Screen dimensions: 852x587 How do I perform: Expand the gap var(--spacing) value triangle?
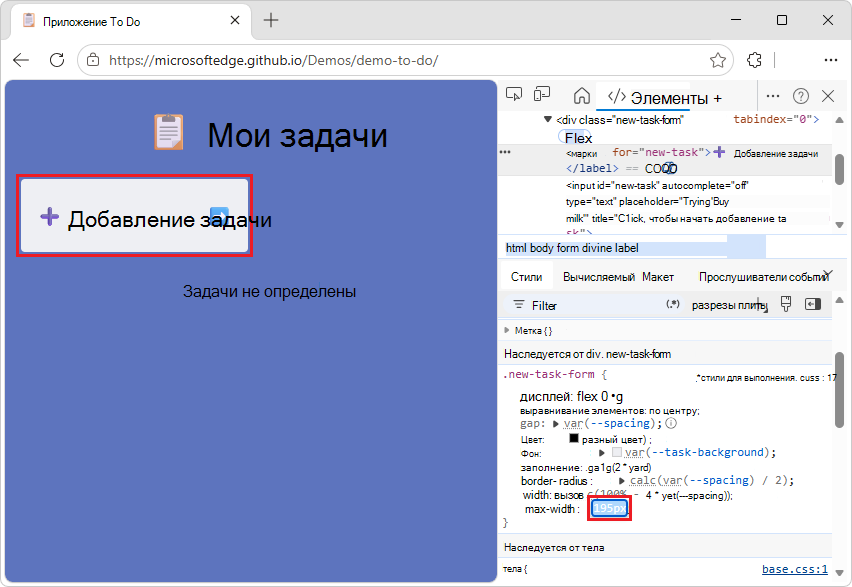click(555, 424)
